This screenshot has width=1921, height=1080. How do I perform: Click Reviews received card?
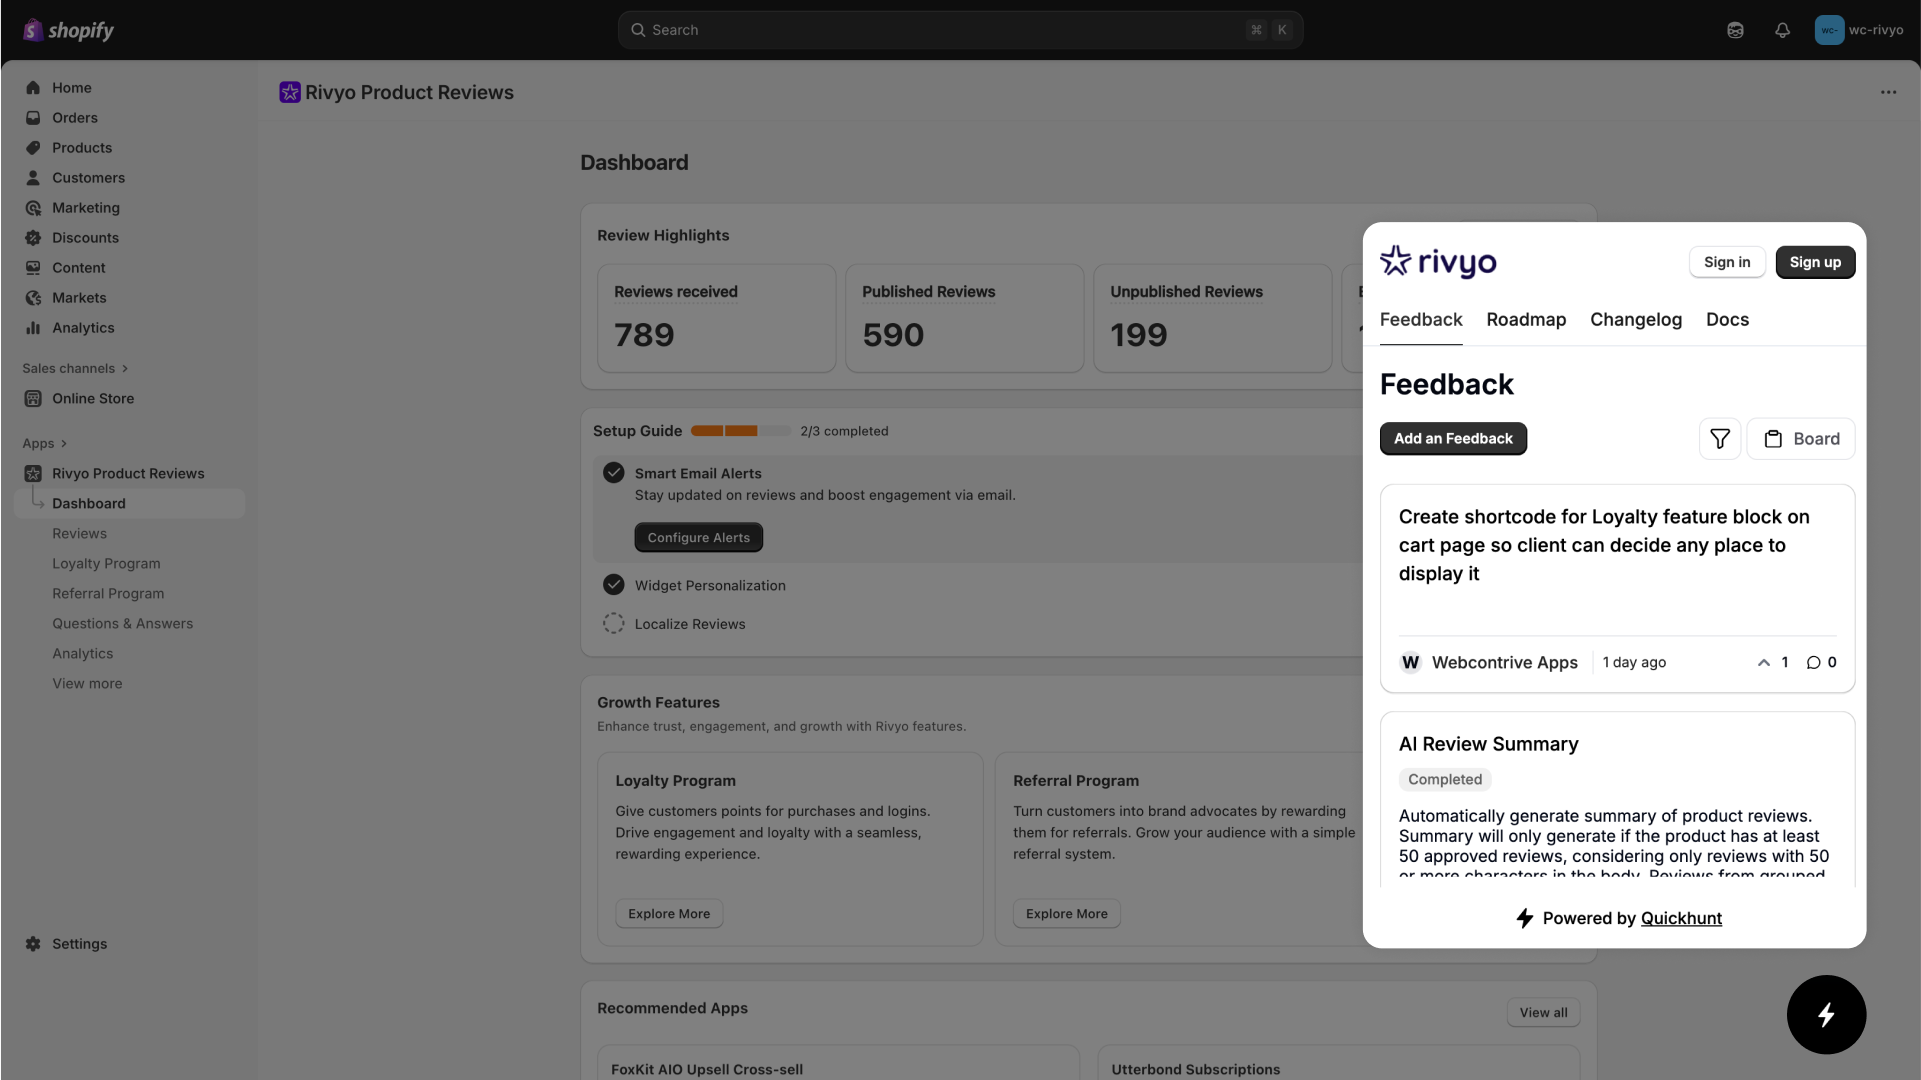pyautogui.click(x=716, y=318)
